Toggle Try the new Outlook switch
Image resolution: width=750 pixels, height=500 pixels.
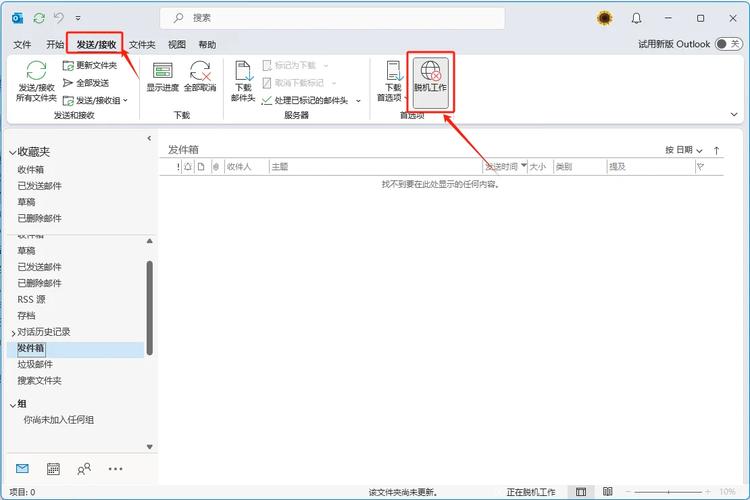point(728,44)
